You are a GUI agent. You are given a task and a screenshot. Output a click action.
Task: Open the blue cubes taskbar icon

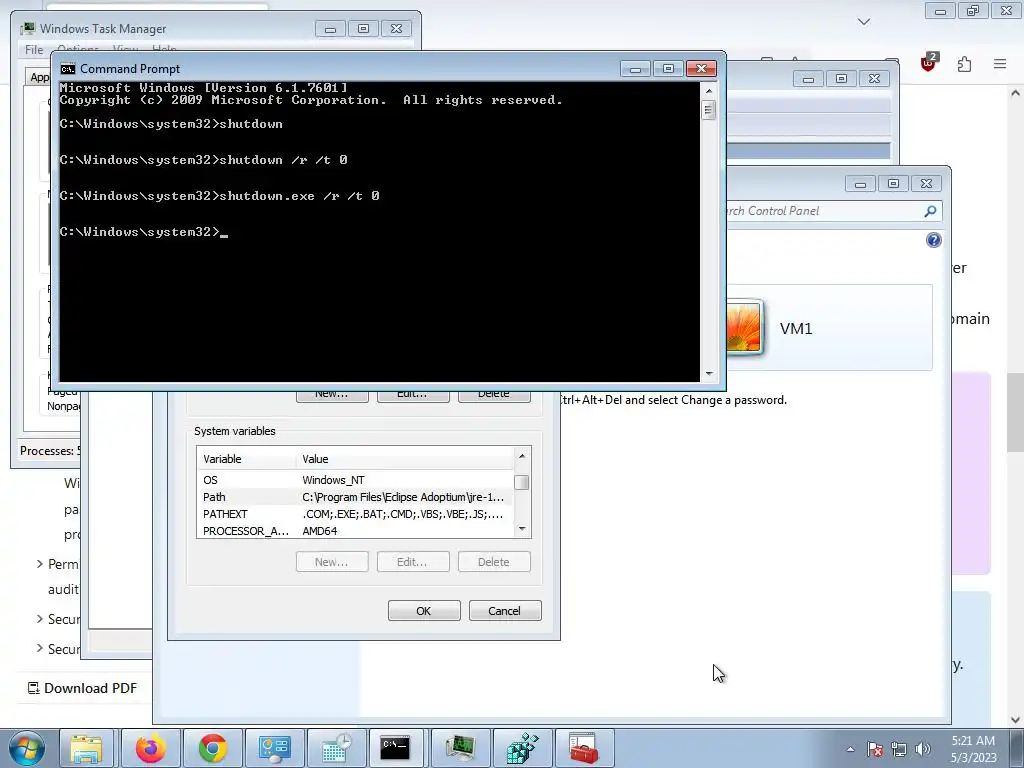pyautogui.click(x=522, y=748)
